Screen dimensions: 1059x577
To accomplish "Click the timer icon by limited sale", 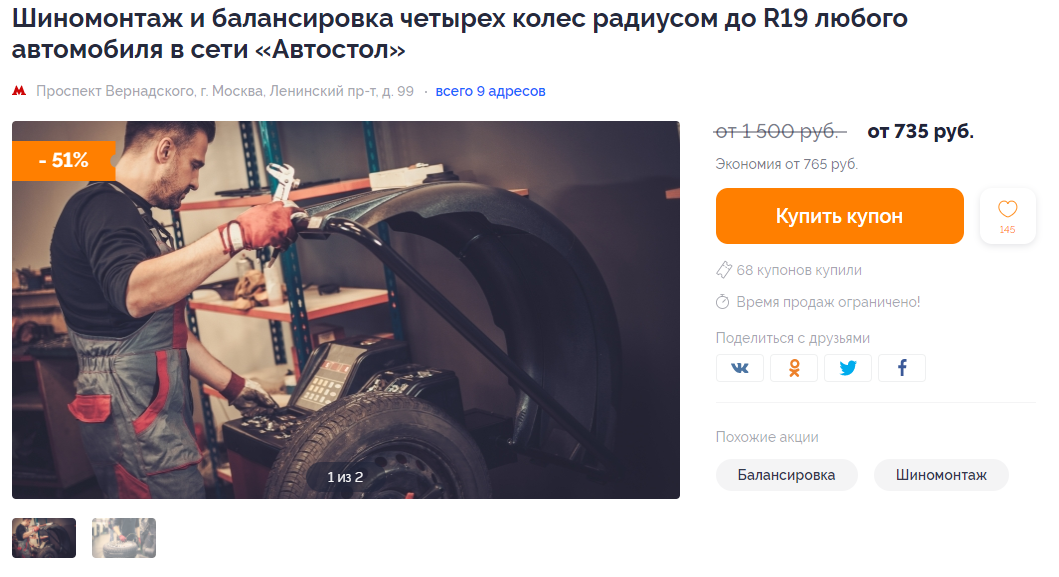I will [x=723, y=302].
